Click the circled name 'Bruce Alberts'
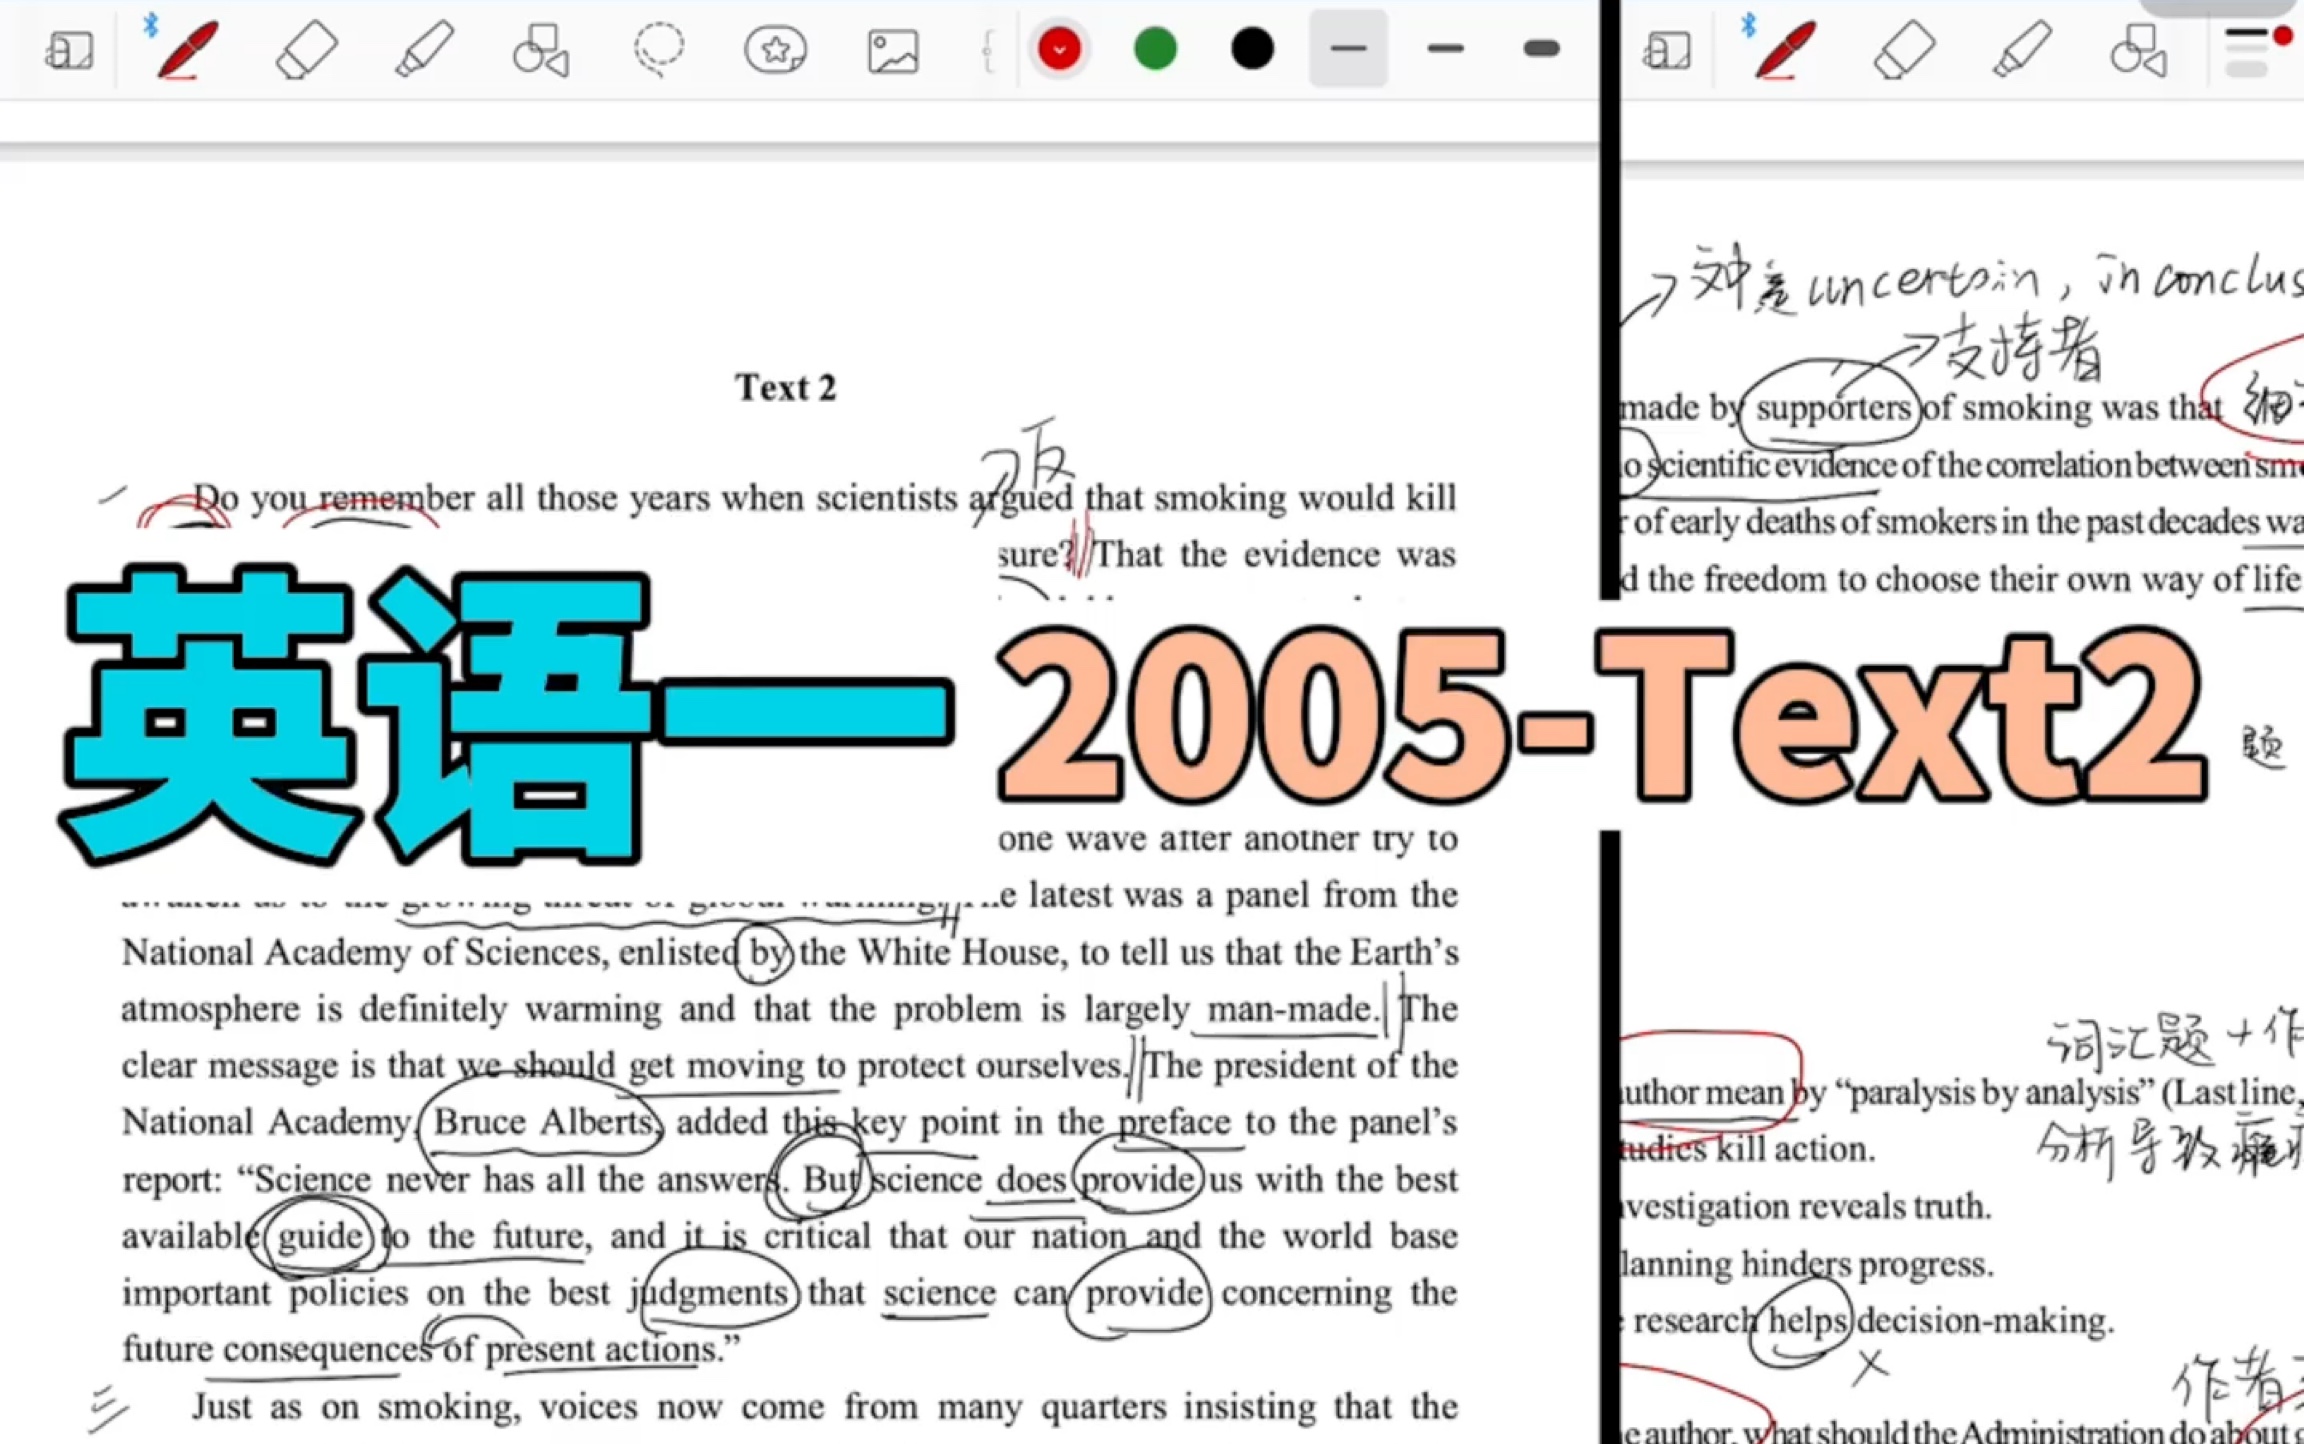Viewport: 2304px width, 1444px height. [x=543, y=1122]
